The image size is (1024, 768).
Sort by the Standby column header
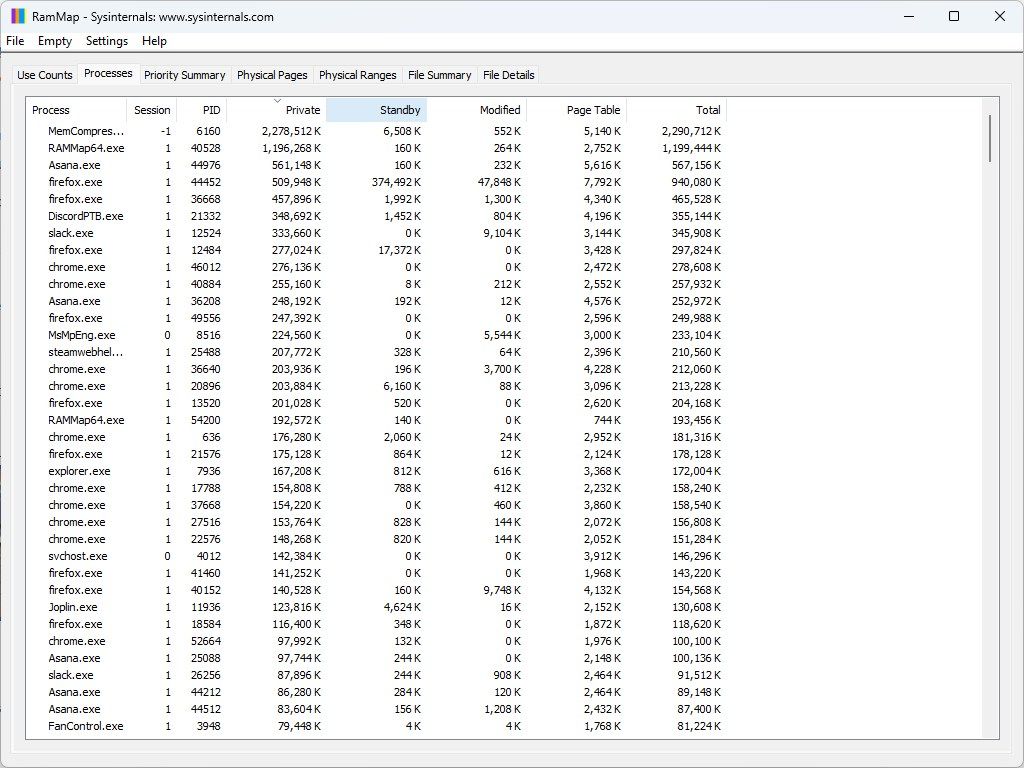tap(376, 110)
